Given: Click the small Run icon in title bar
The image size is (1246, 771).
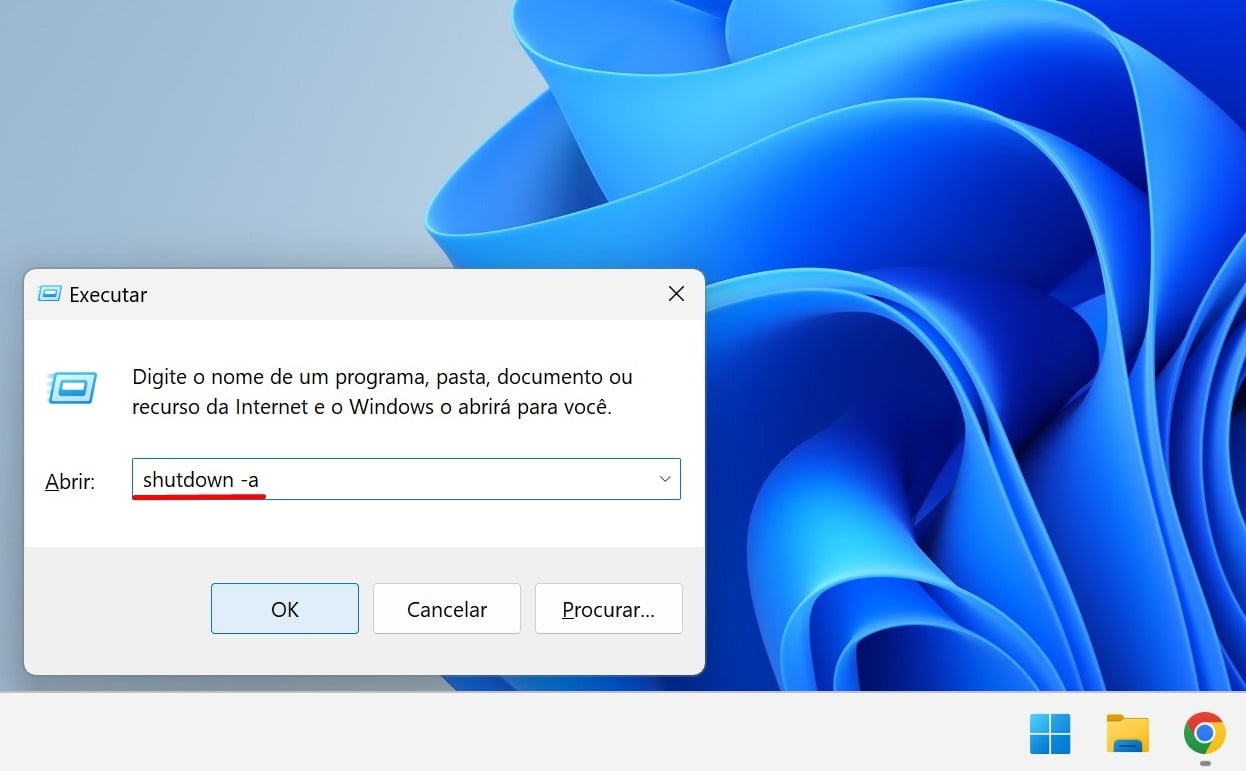Looking at the screenshot, I should pos(49,294).
